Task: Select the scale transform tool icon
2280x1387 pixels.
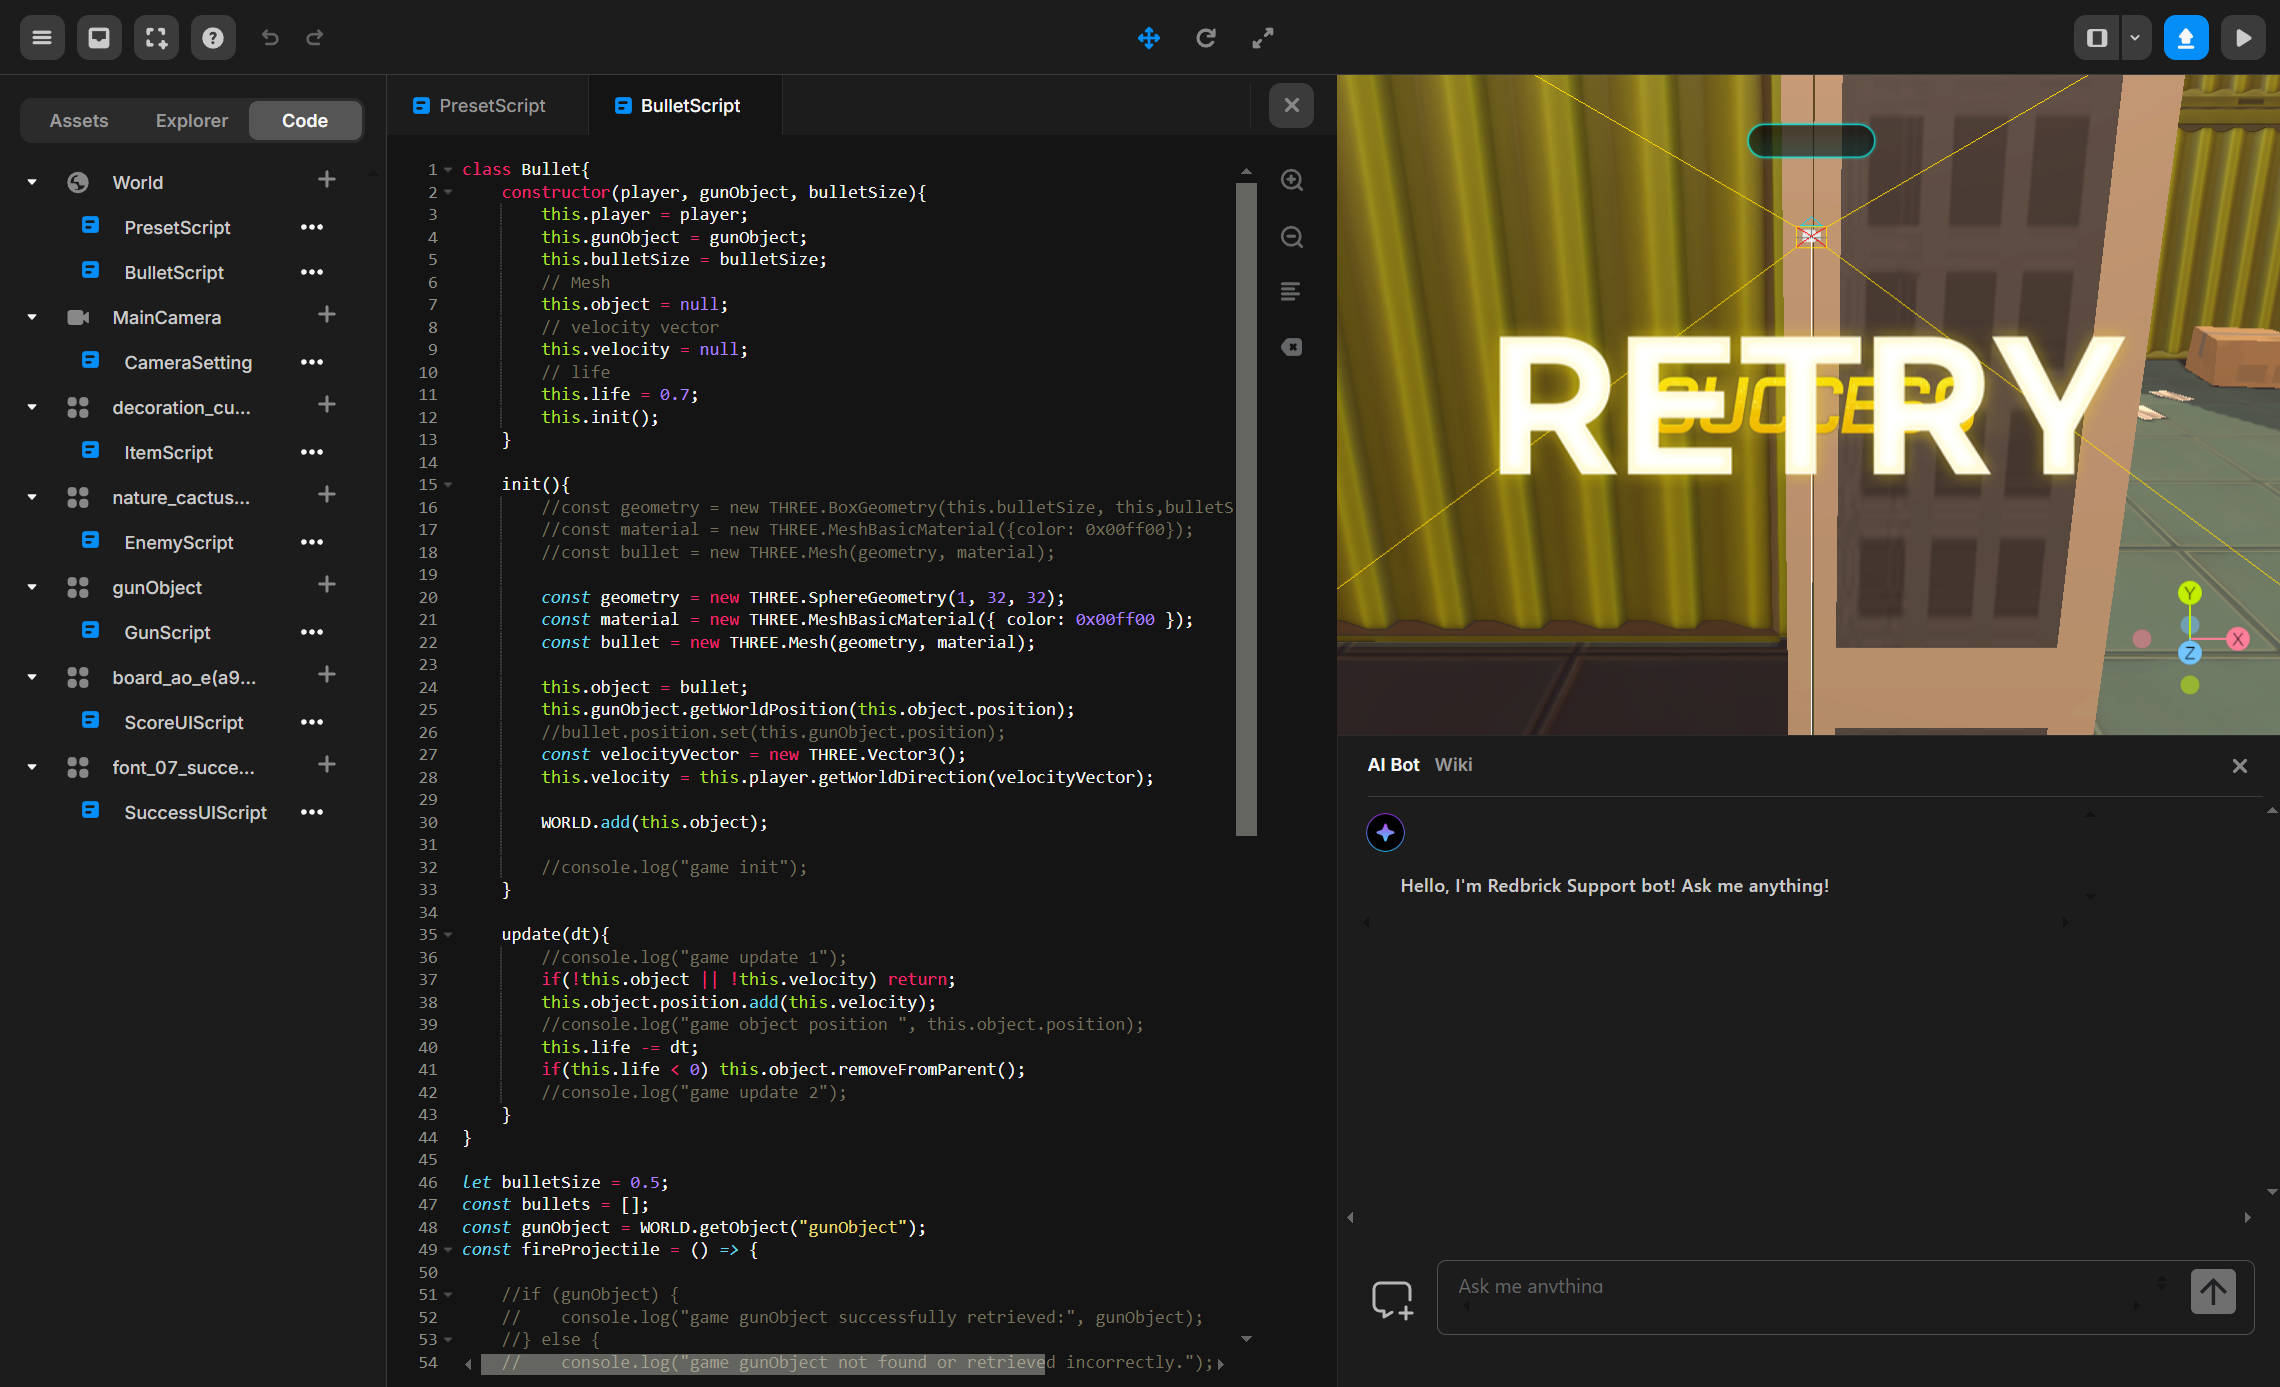Action: coord(1262,38)
